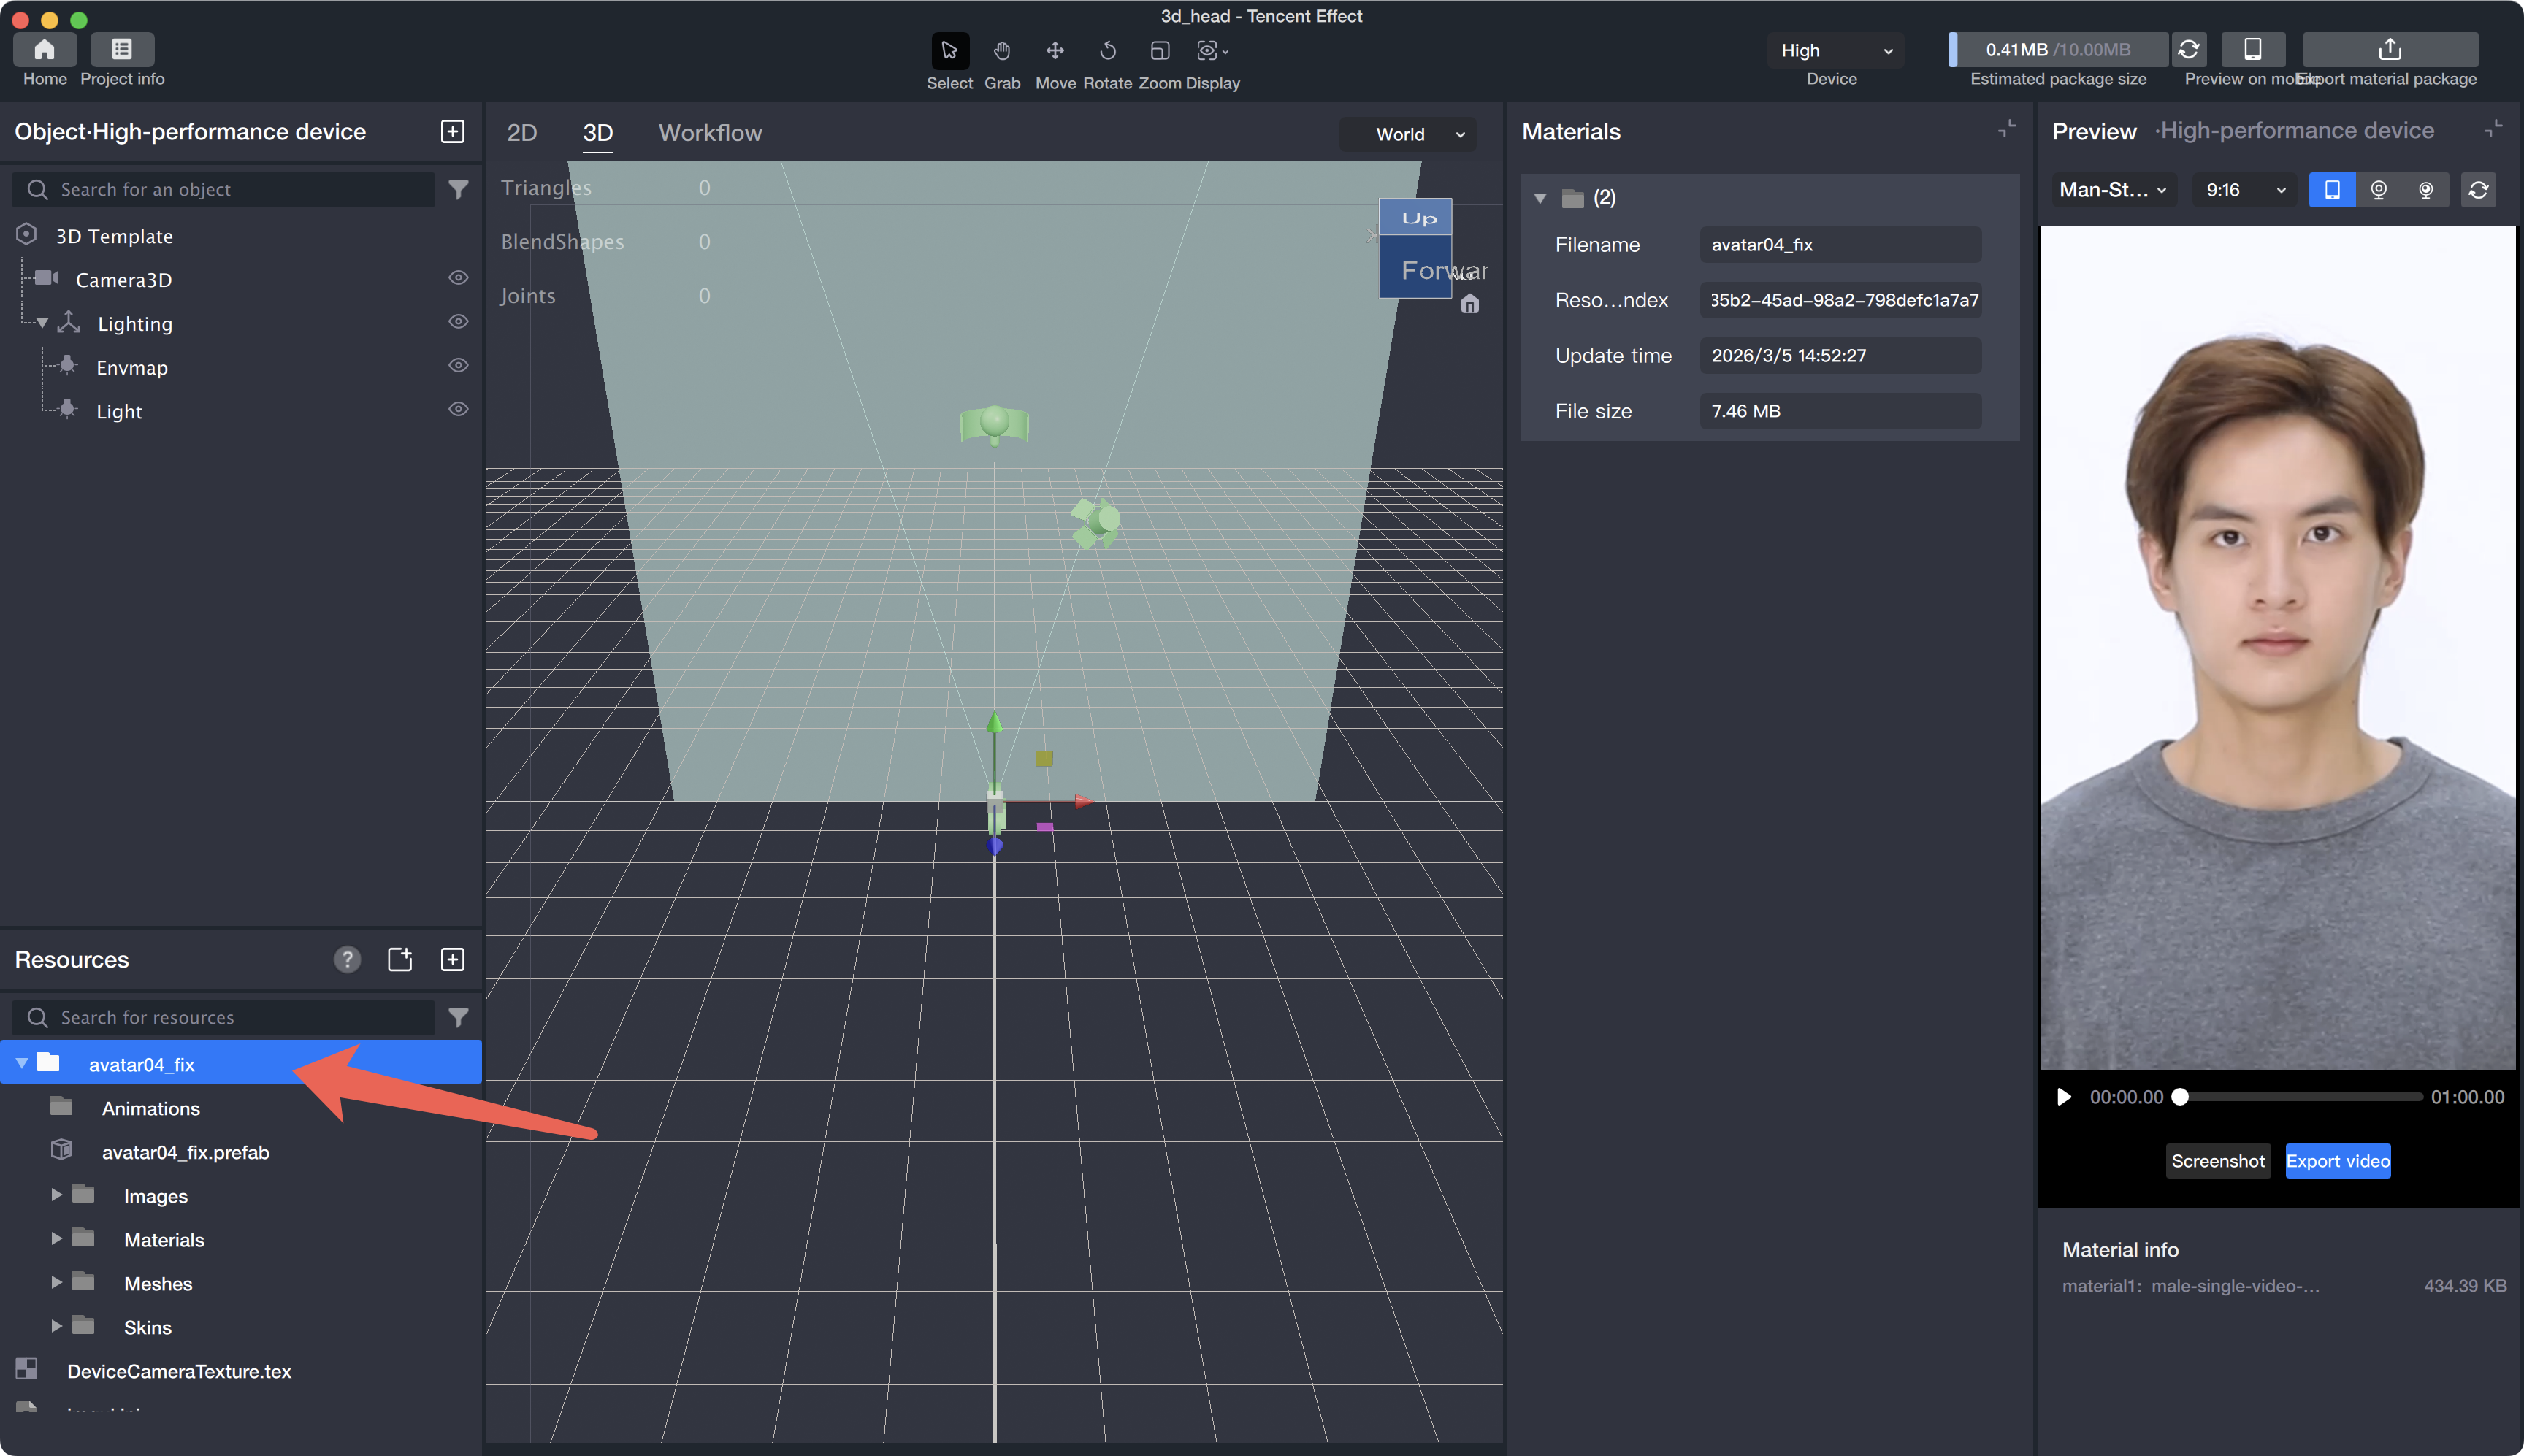Open Project info panel

pos(122,49)
